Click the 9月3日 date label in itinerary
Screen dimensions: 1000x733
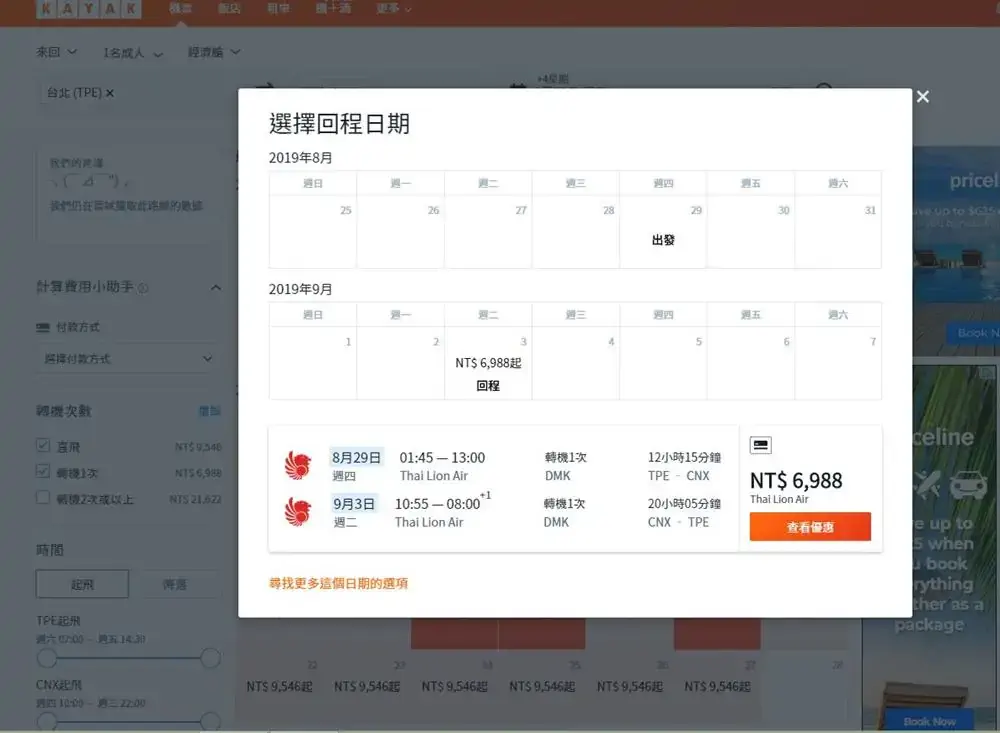pyautogui.click(x=354, y=504)
